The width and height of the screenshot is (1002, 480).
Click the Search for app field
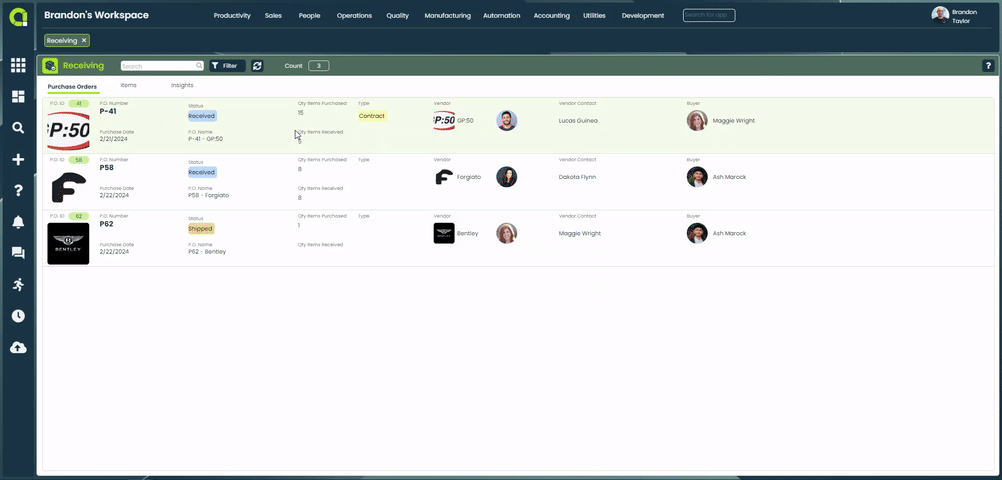point(709,15)
